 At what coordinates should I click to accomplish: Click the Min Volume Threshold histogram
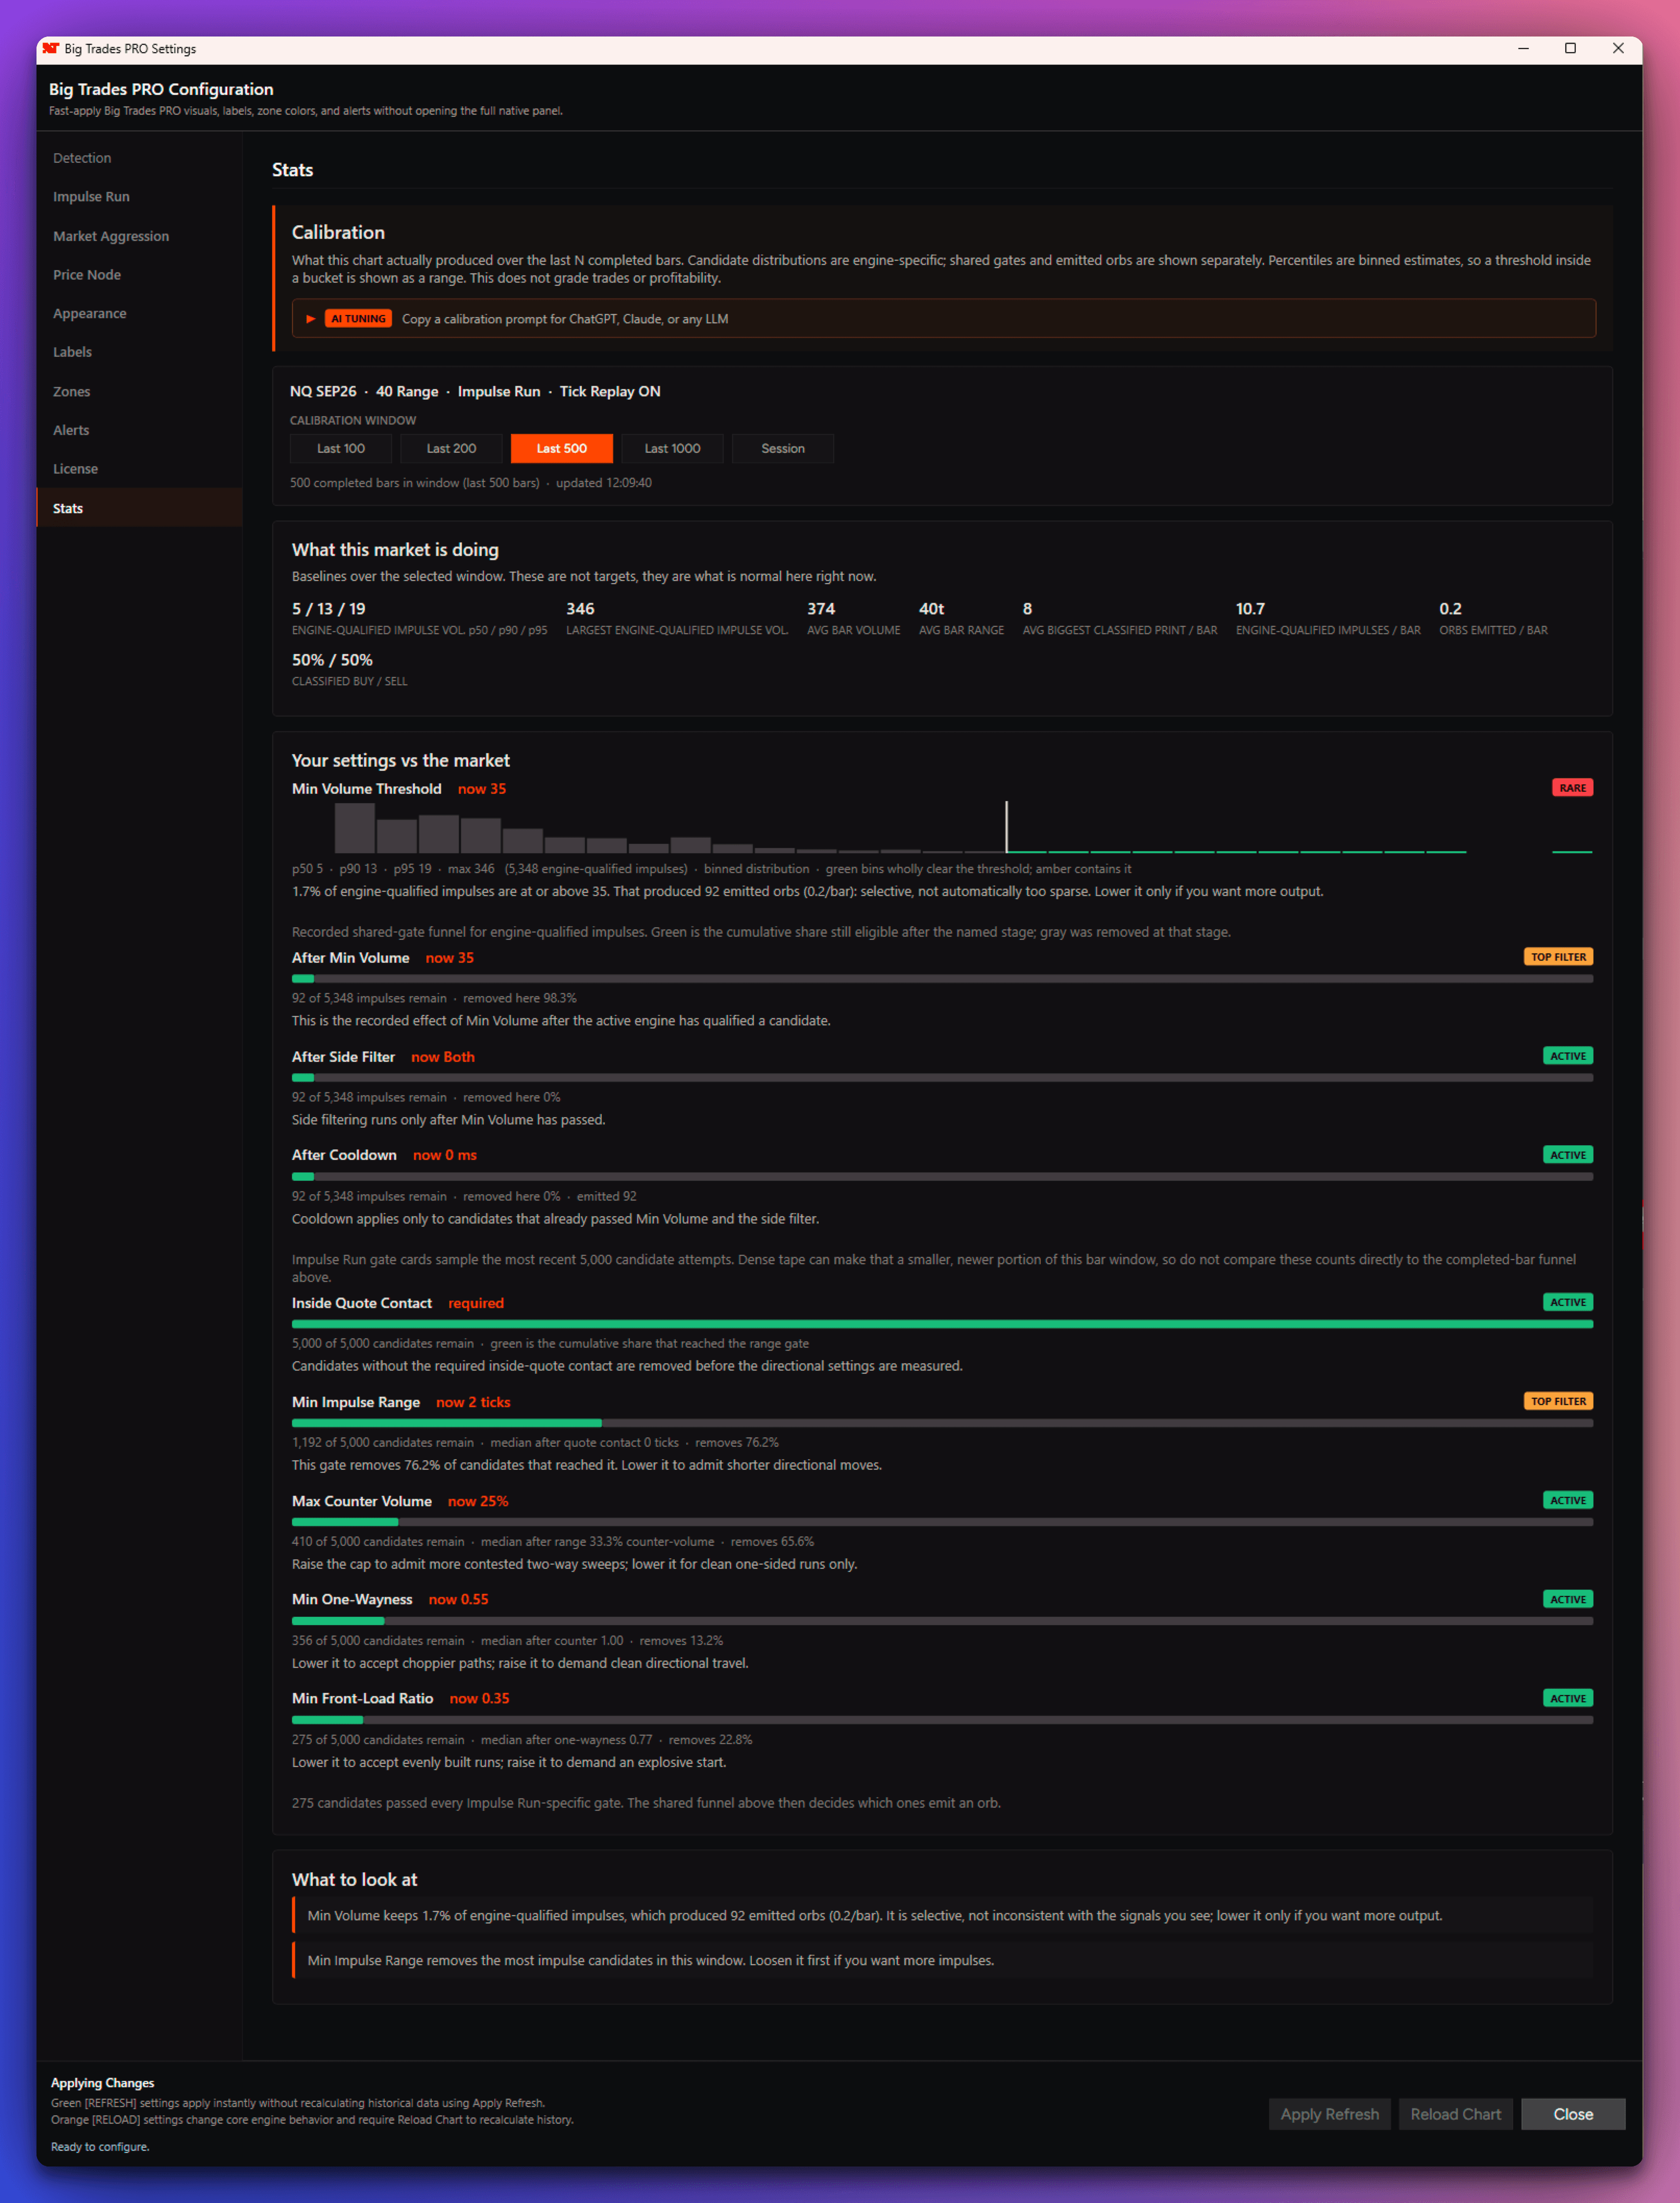pos(942,827)
